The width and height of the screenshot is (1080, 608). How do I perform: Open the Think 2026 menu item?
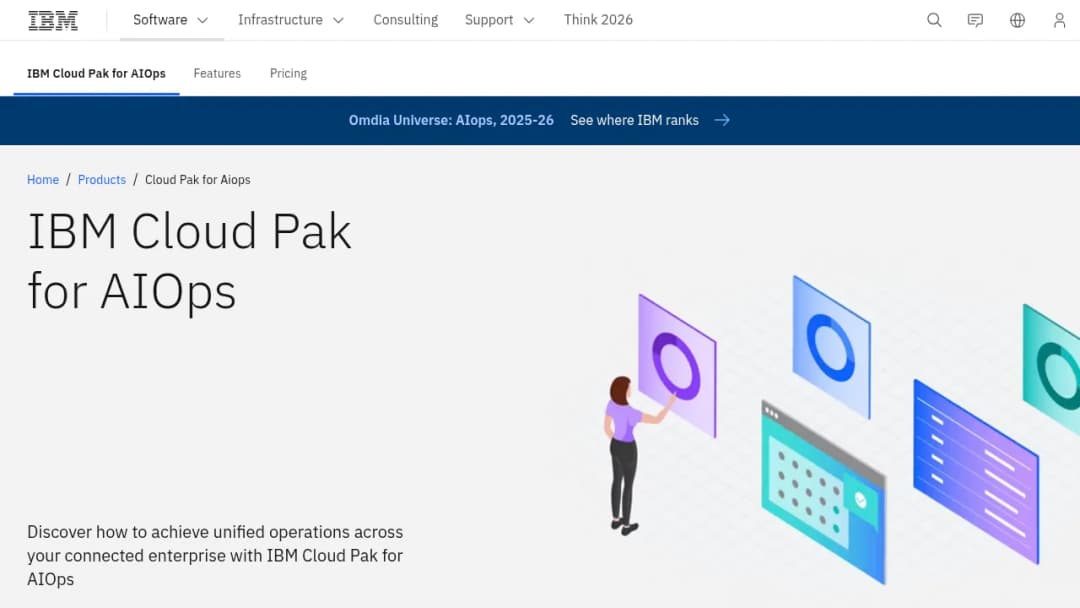tap(598, 20)
